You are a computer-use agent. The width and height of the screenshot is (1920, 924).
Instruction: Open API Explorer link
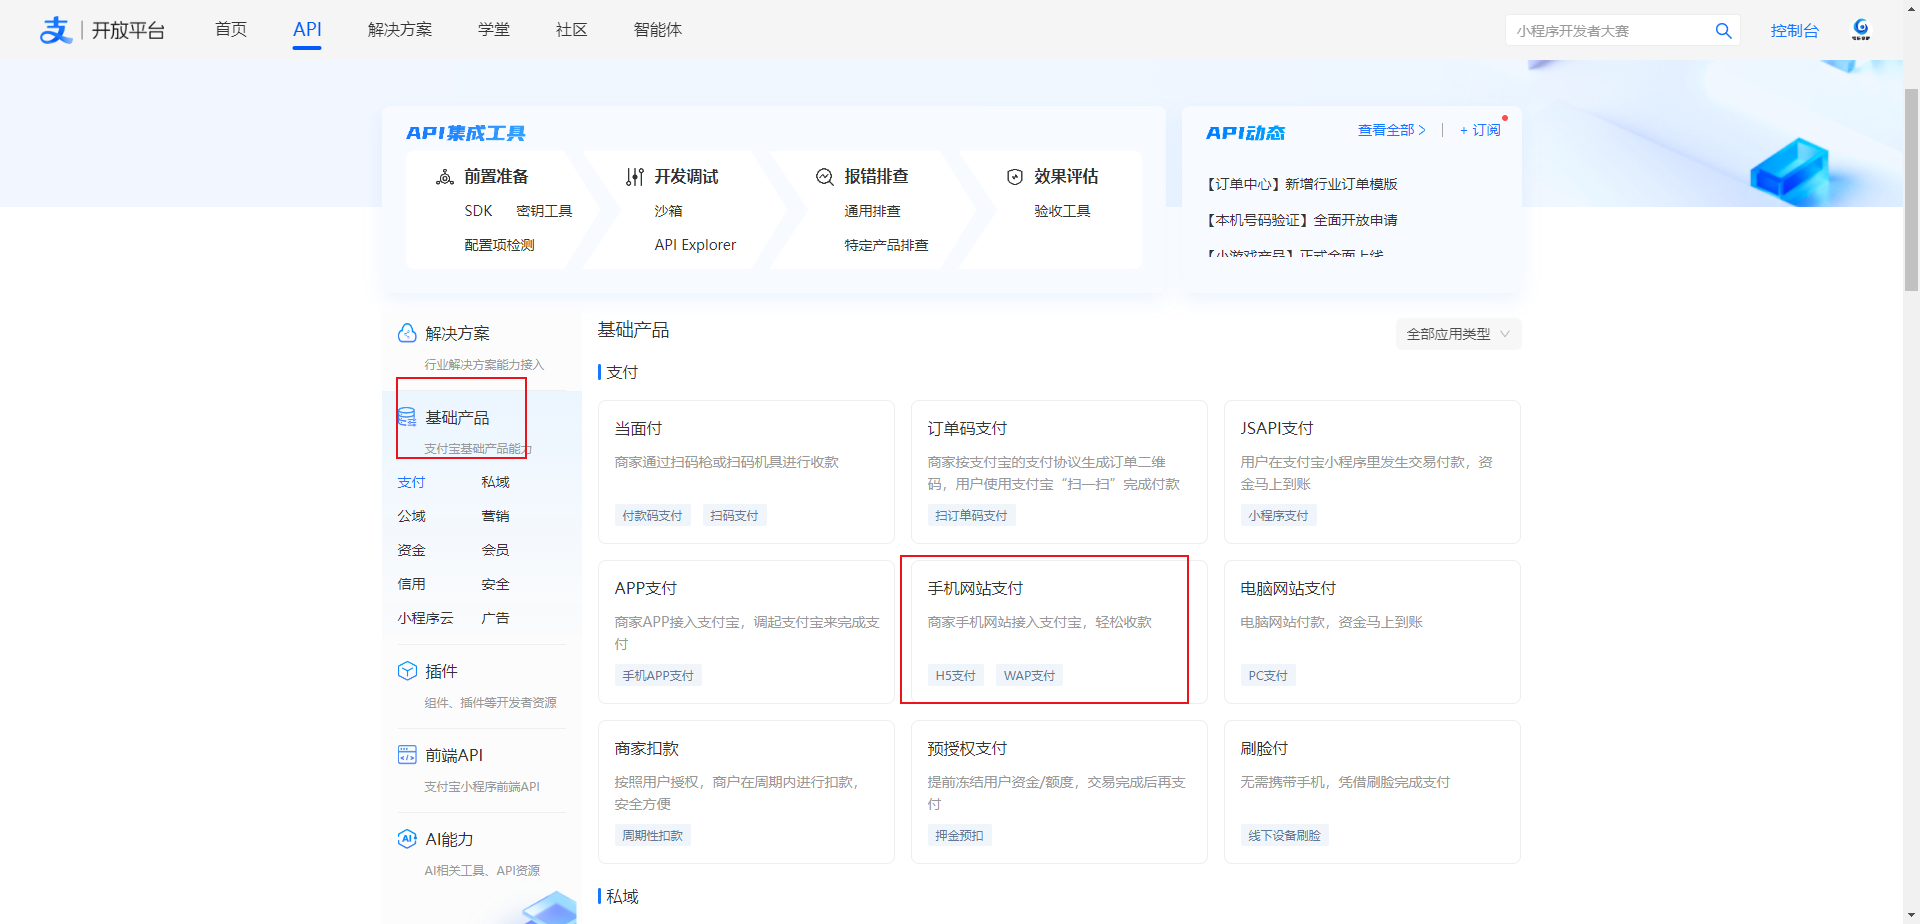pos(695,245)
